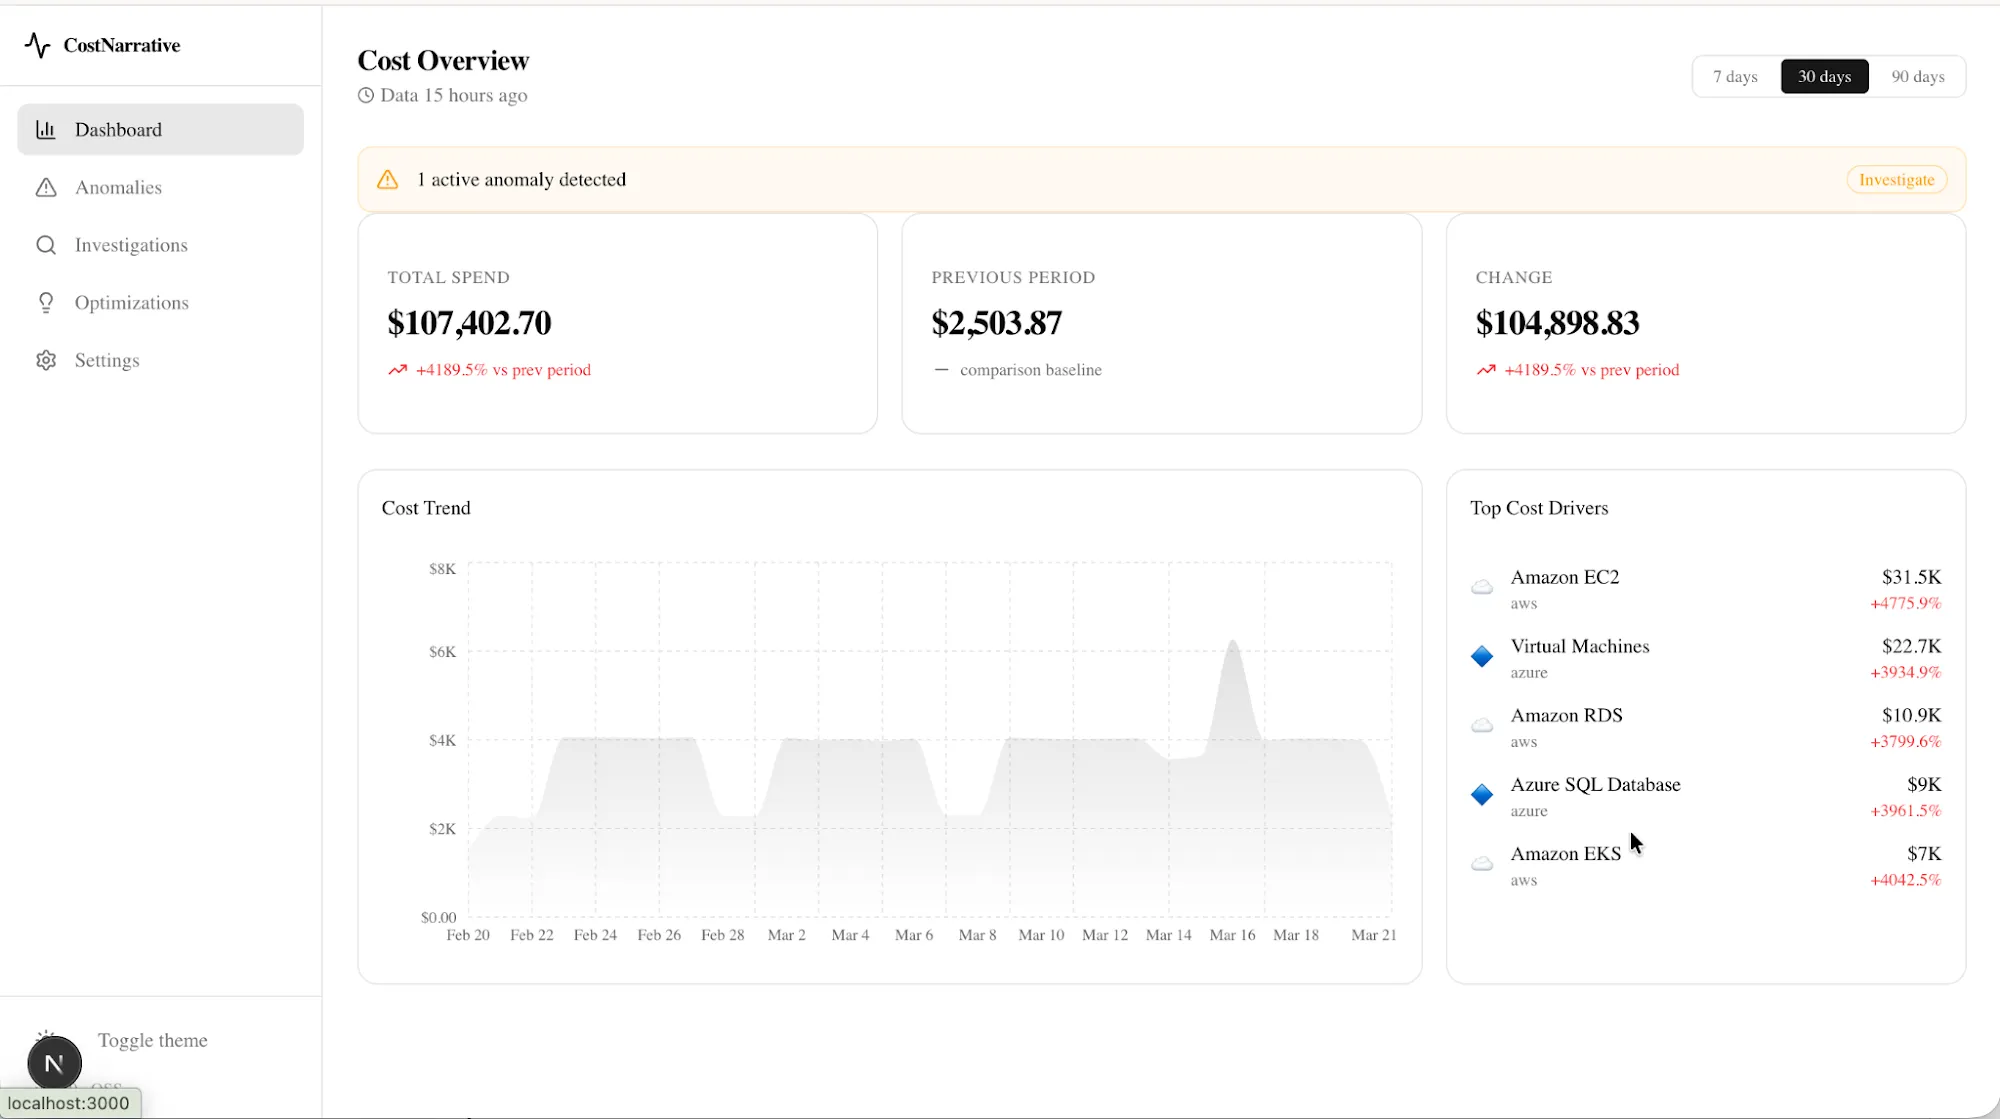The height and width of the screenshot is (1119, 2000).
Task: Click the Amazon EKS cloud icon
Action: point(1482,863)
